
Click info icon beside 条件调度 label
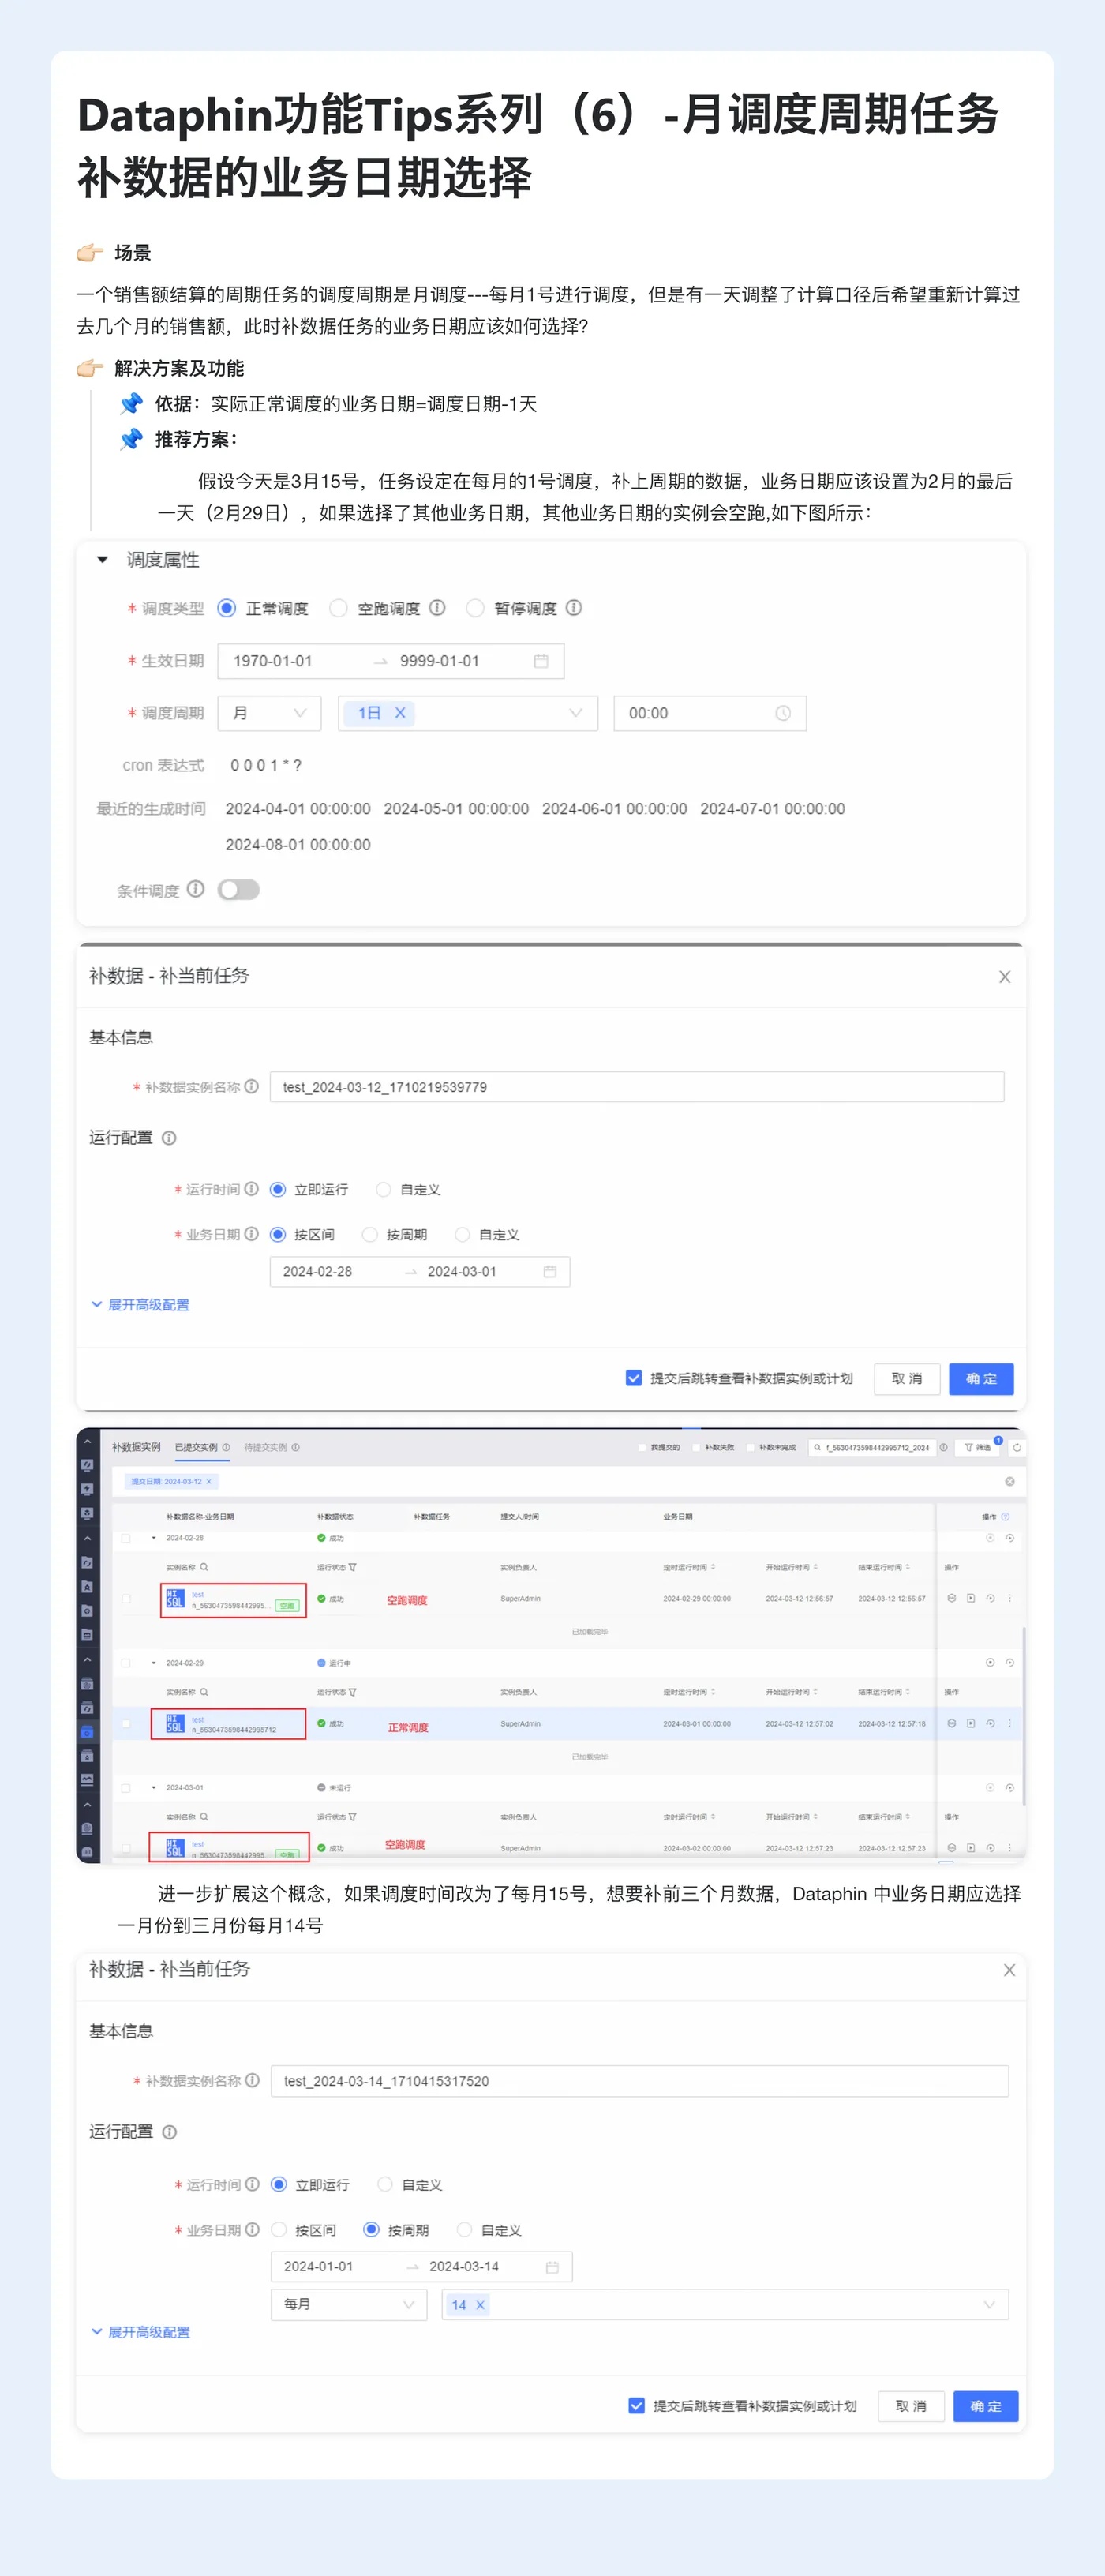tap(196, 889)
